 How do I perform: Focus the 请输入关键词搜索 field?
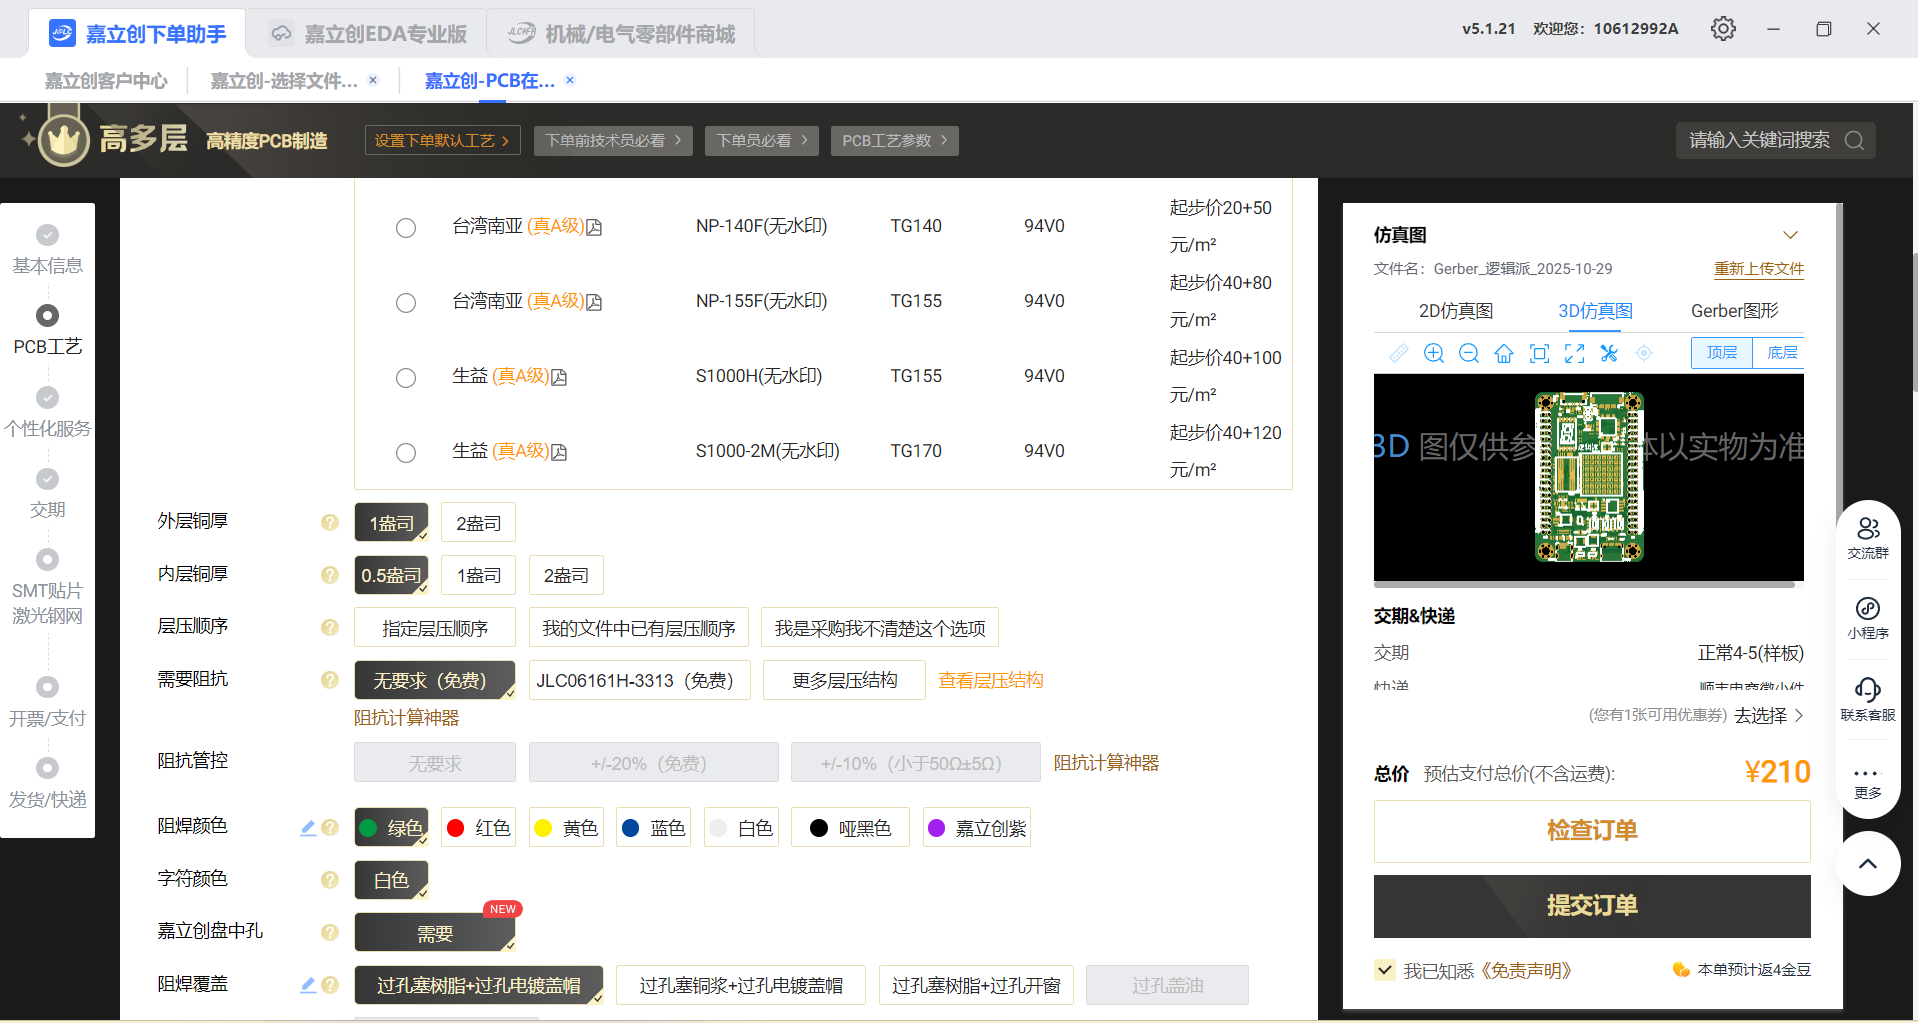pyautogui.click(x=1760, y=140)
